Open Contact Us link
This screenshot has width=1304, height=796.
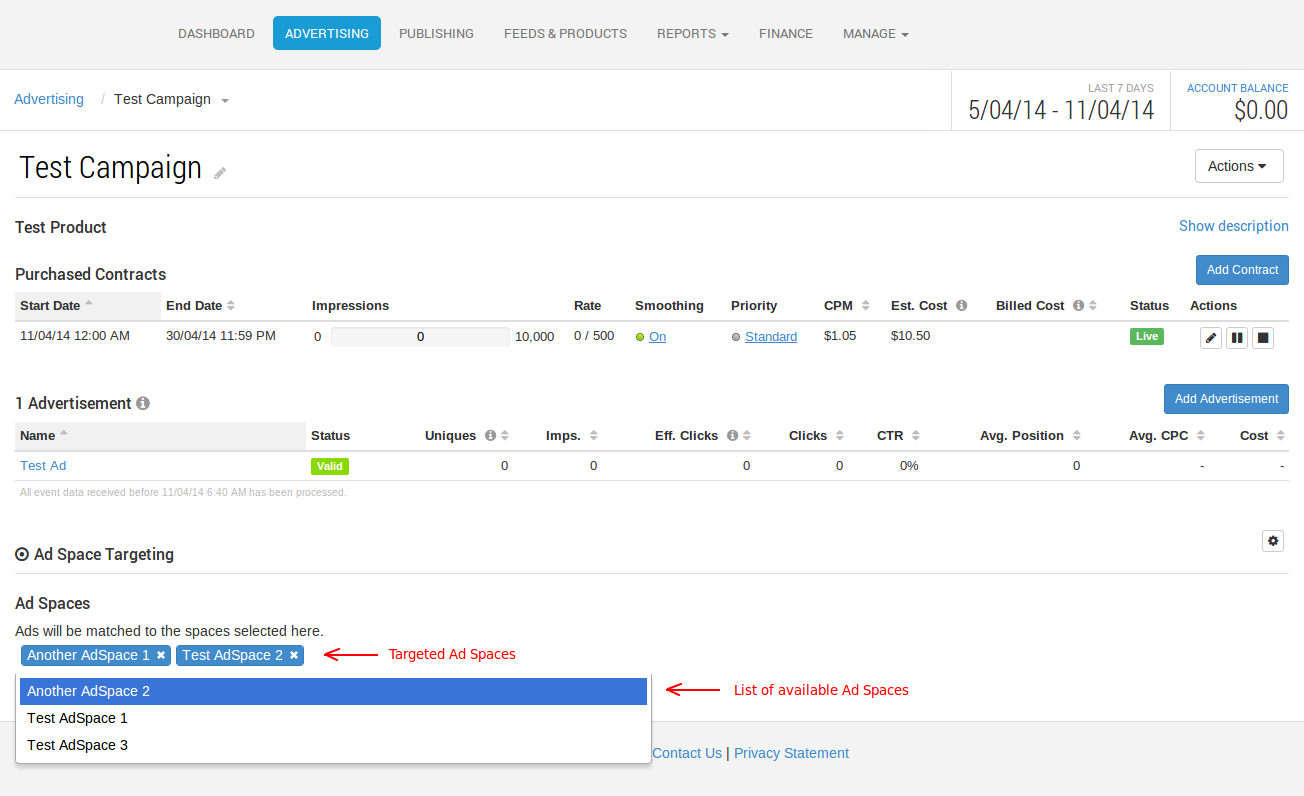coord(687,753)
